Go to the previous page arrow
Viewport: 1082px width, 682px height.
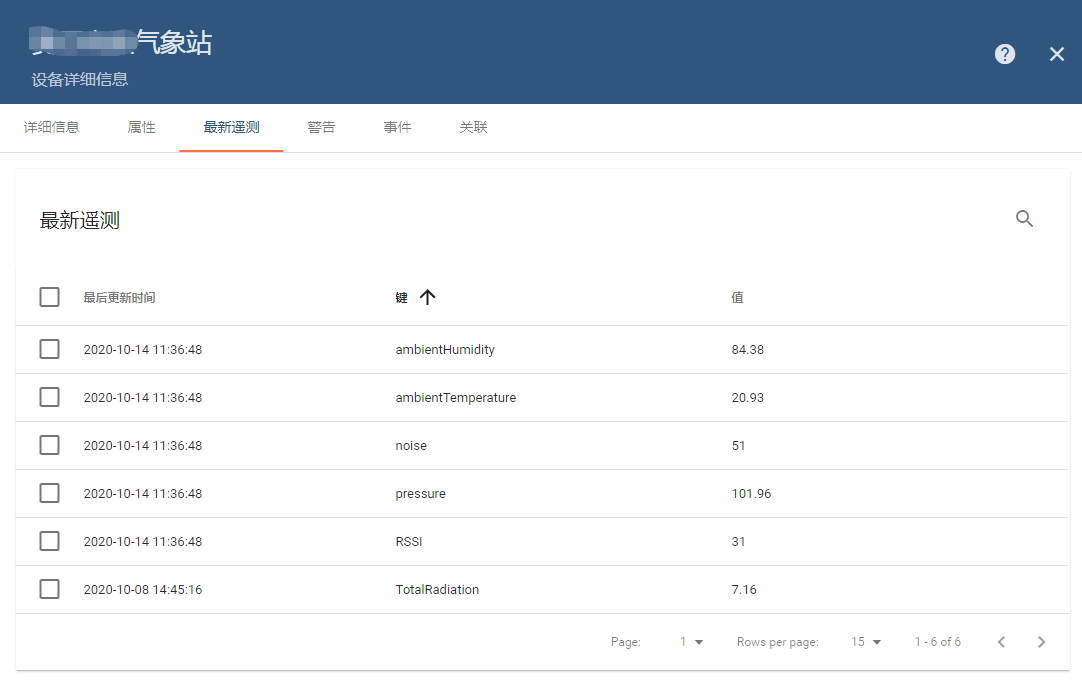[1001, 642]
